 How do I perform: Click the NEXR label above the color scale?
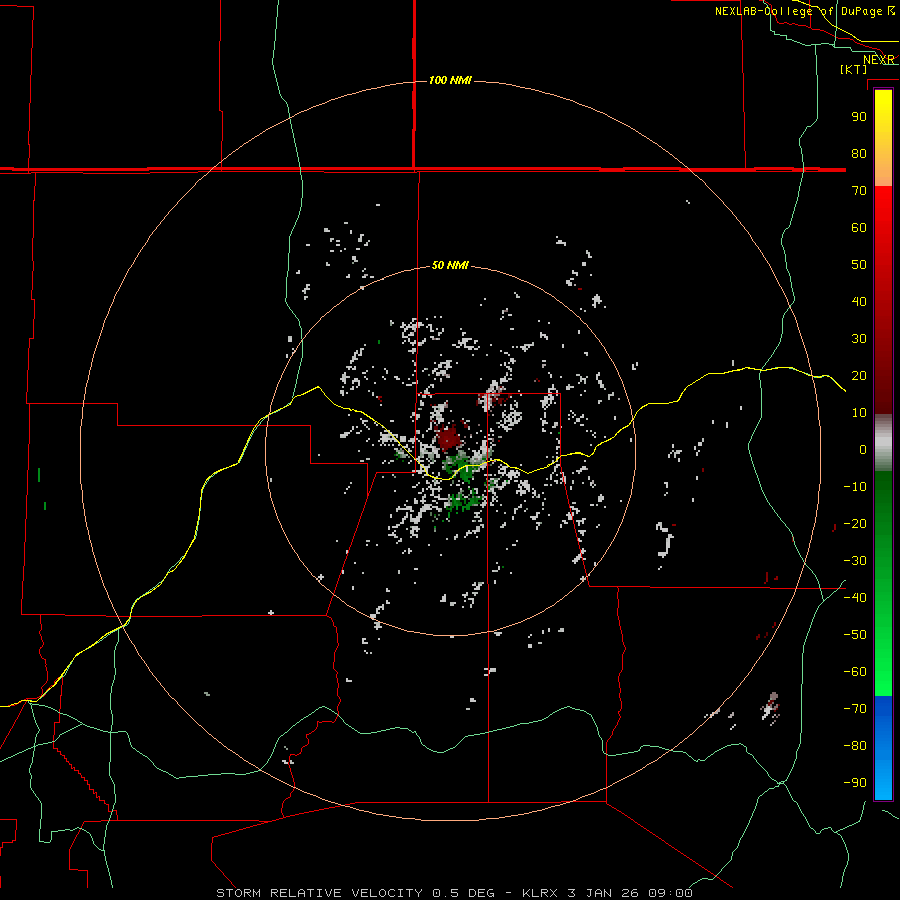(879, 60)
